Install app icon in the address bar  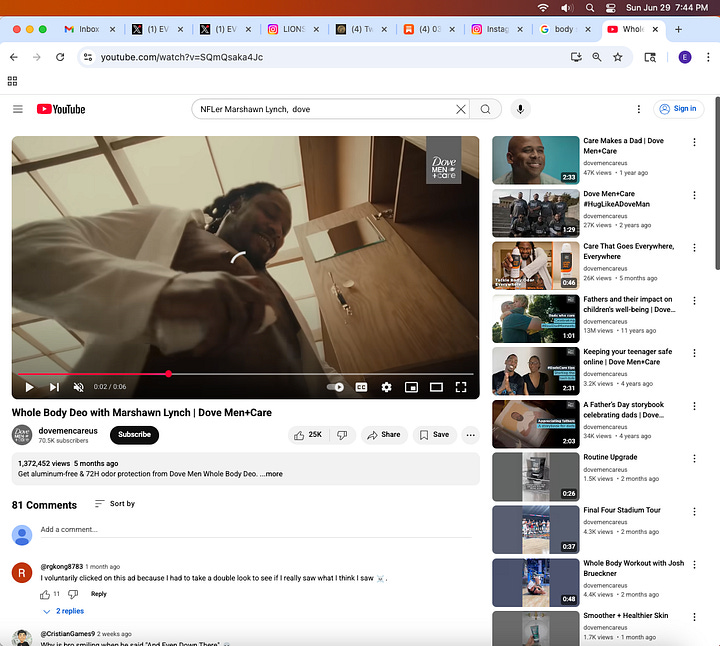(576, 57)
